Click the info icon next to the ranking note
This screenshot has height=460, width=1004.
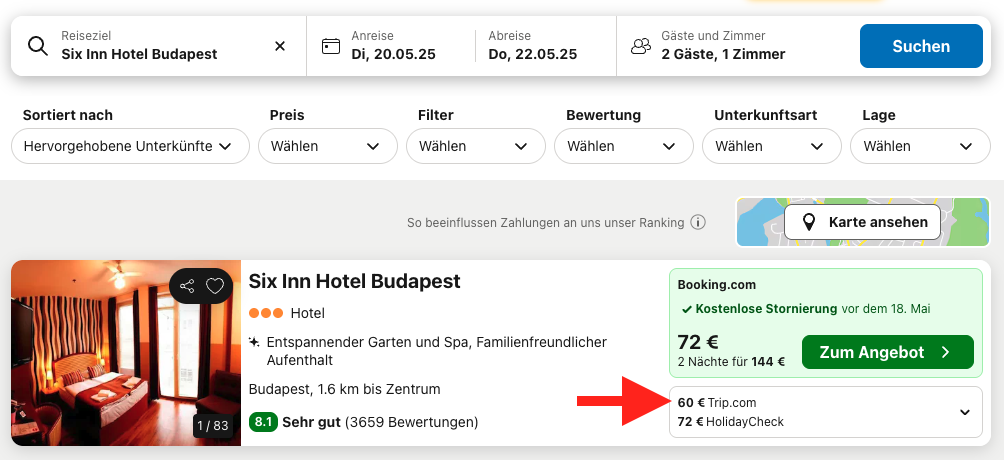699,222
